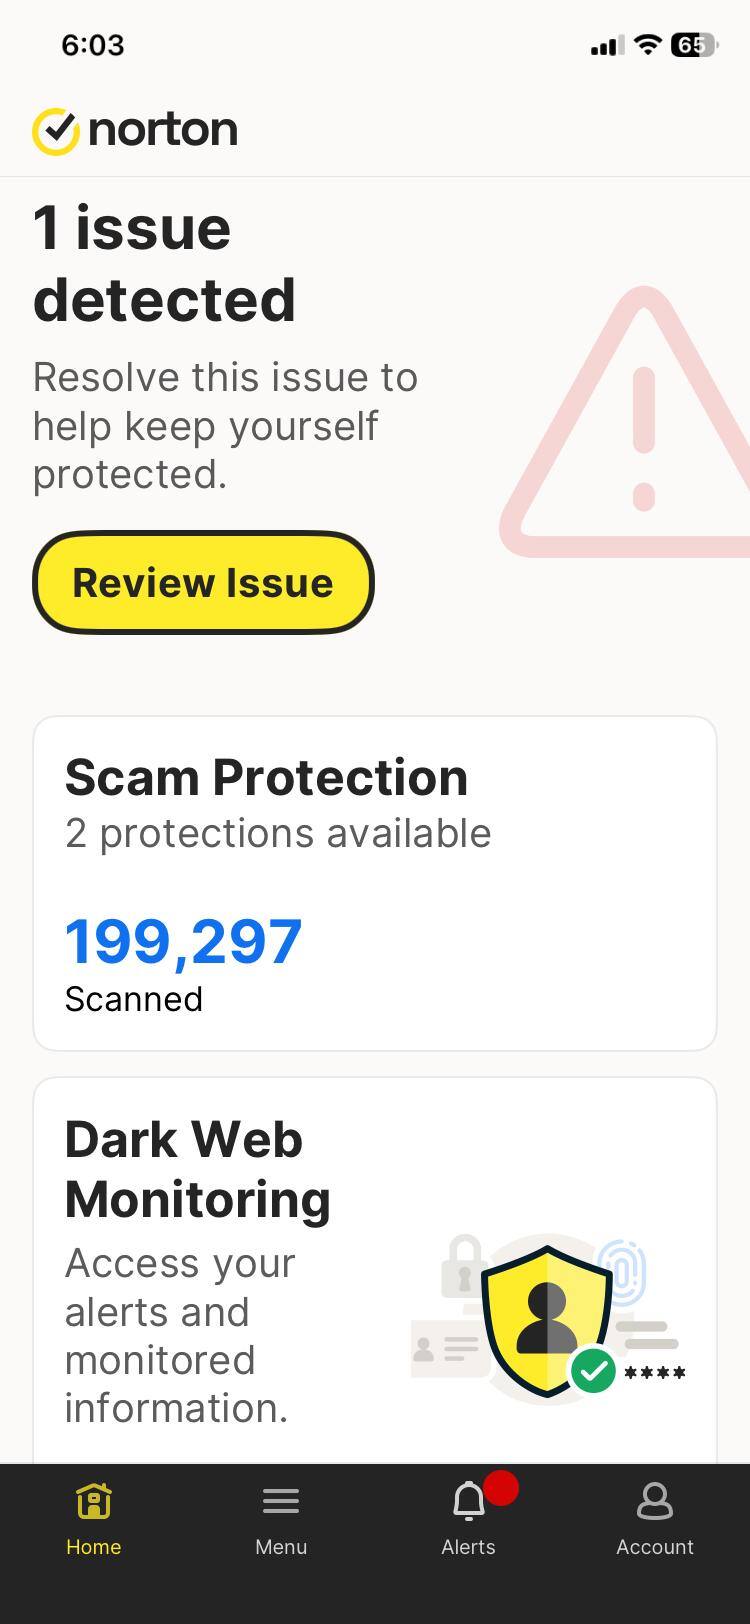Open the Account person icon
Screen dimensions: 750x1624
tap(655, 1501)
